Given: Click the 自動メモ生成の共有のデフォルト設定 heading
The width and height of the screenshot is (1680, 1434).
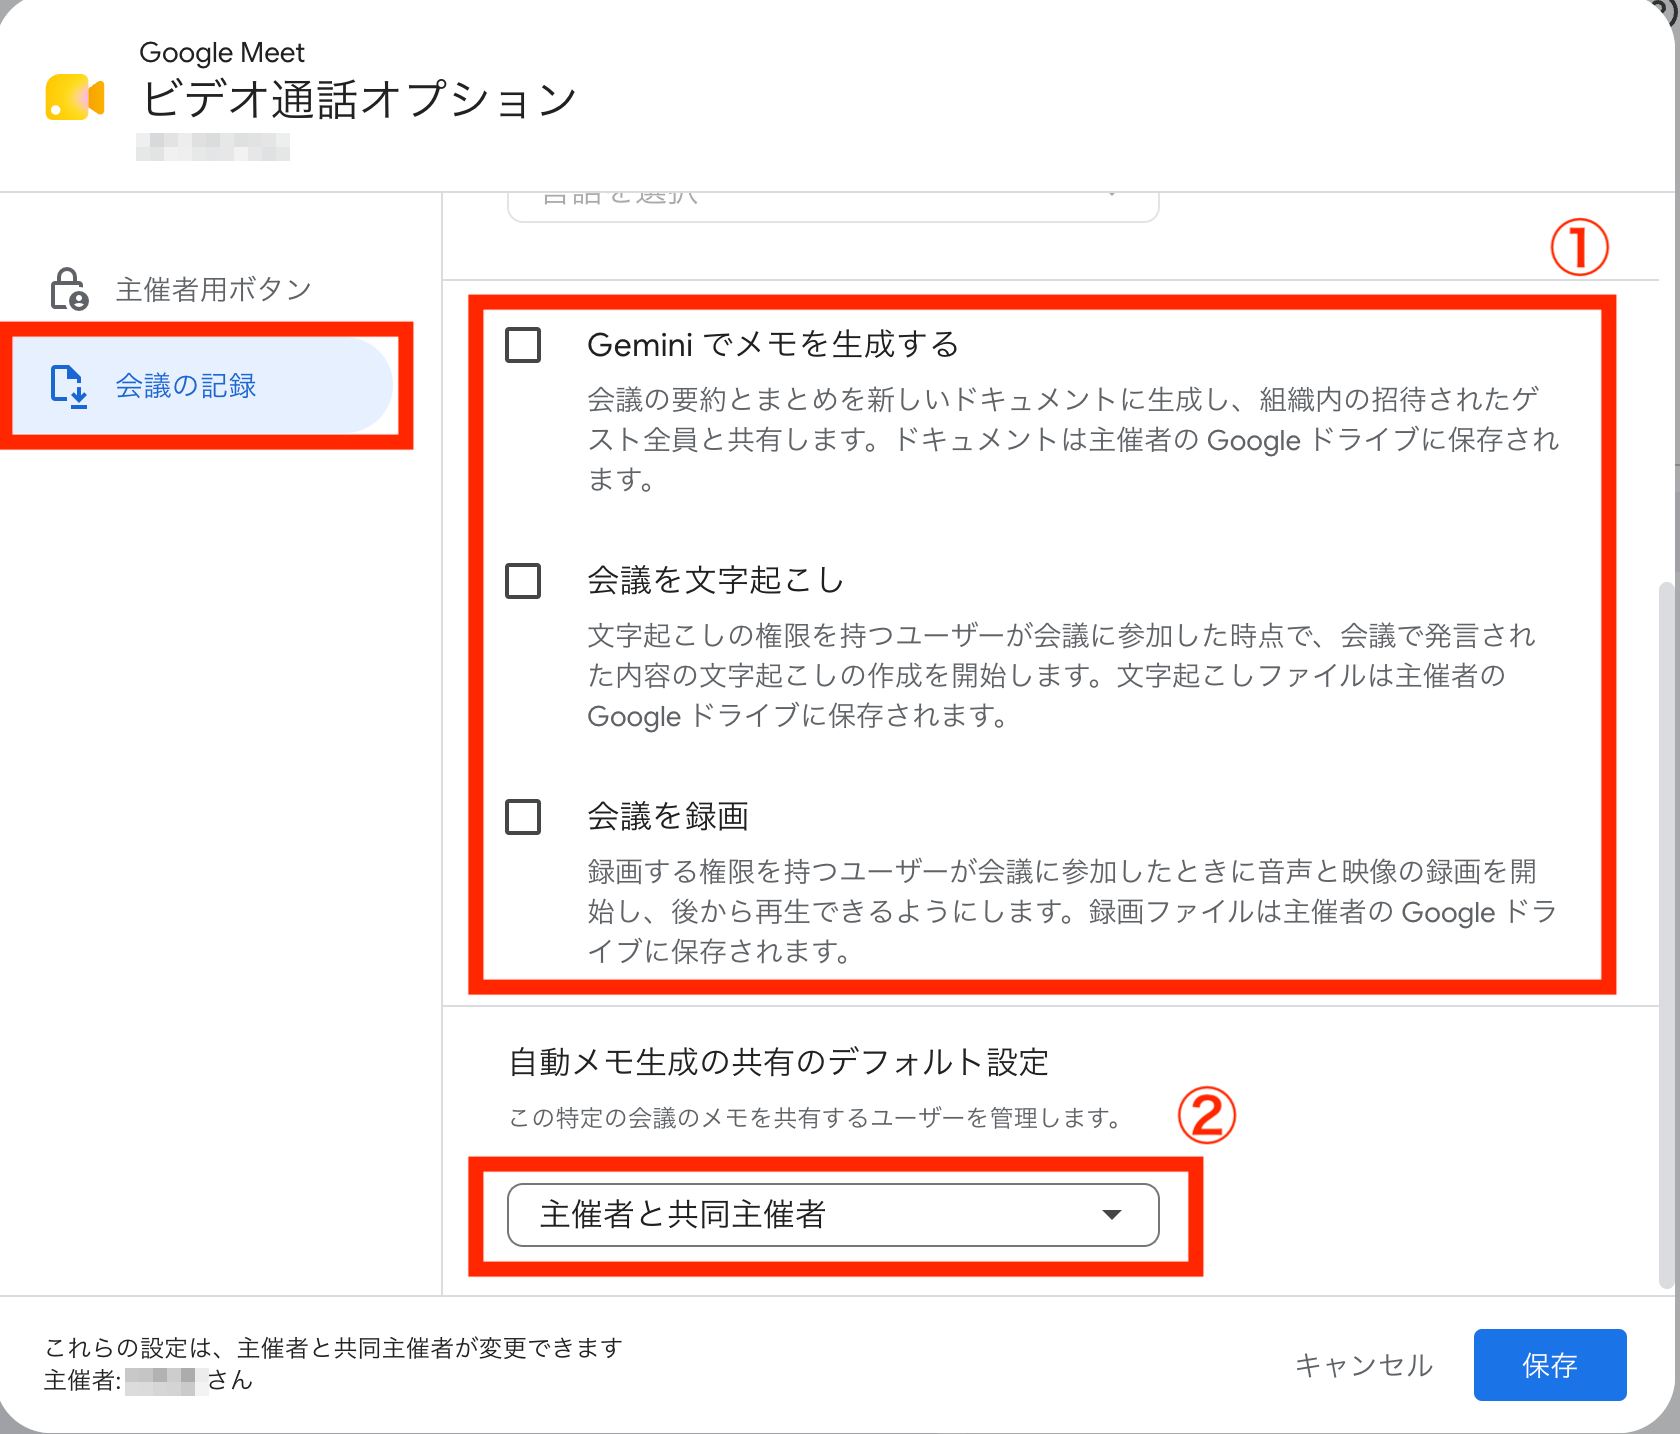Looking at the screenshot, I should tap(779, 1062).
